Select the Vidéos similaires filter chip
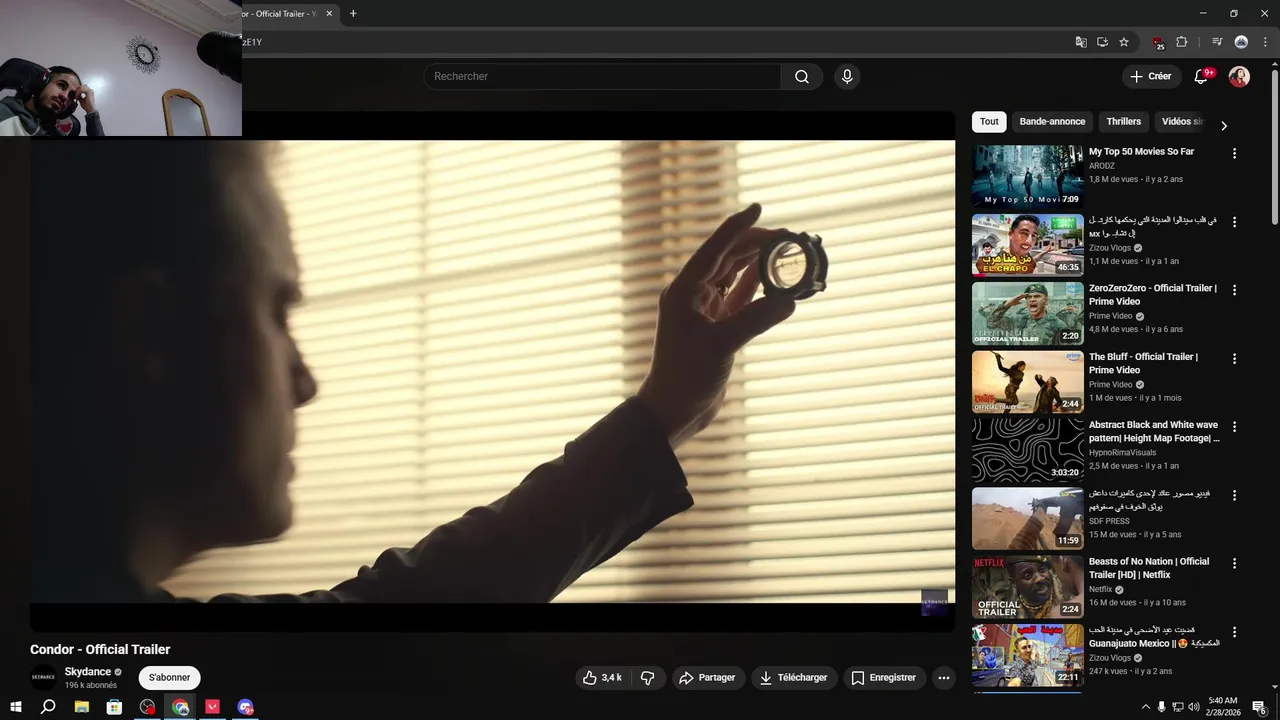 tap(1181, 122)
